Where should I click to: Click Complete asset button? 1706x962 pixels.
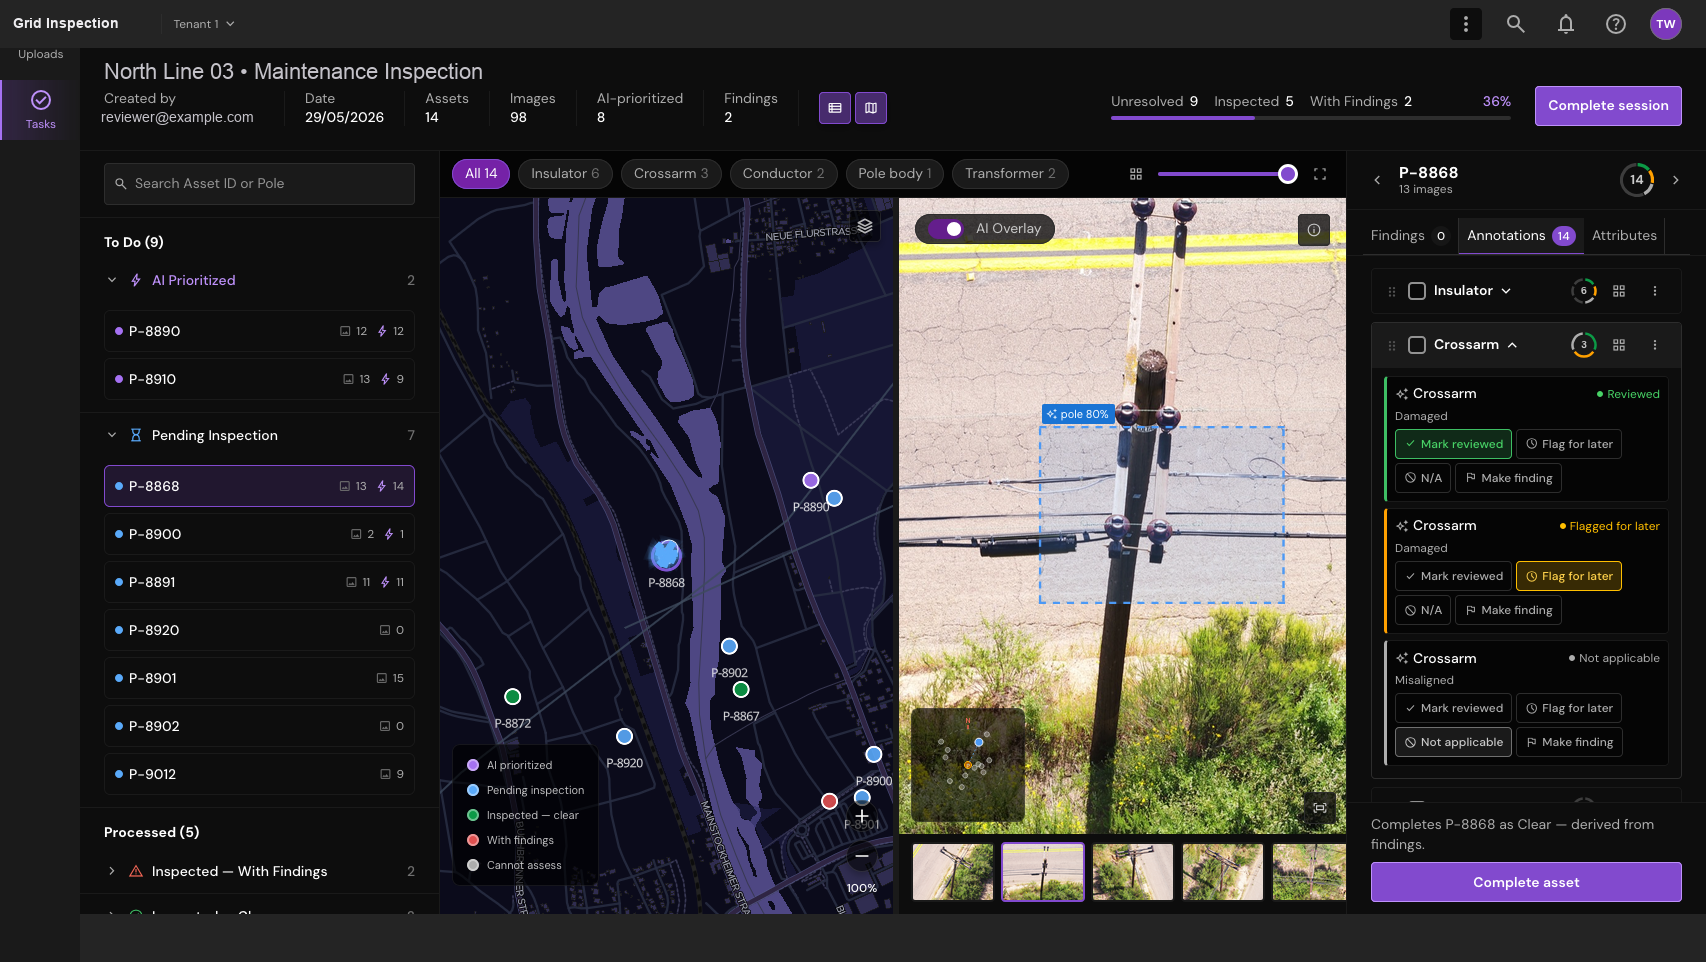coord(1526,882)
